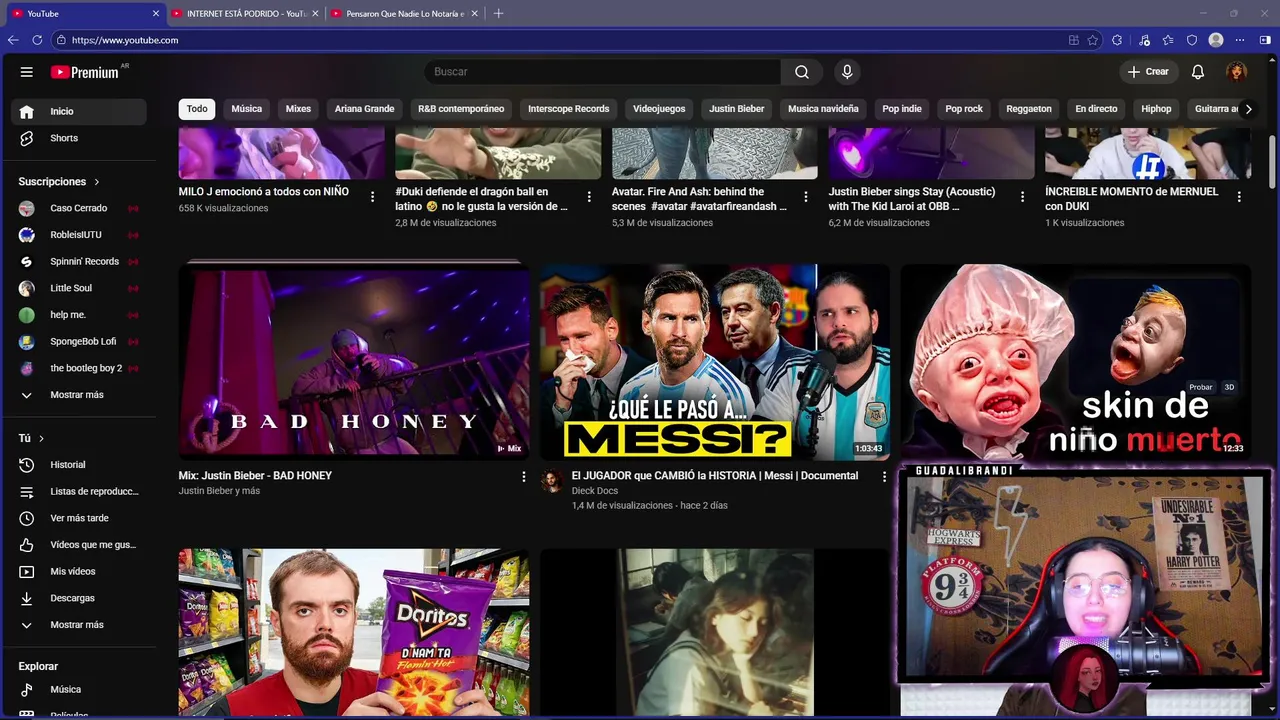Screen dimensions: 1280x720
Task: Open a new browser tab
Action: tap(498, 13)
